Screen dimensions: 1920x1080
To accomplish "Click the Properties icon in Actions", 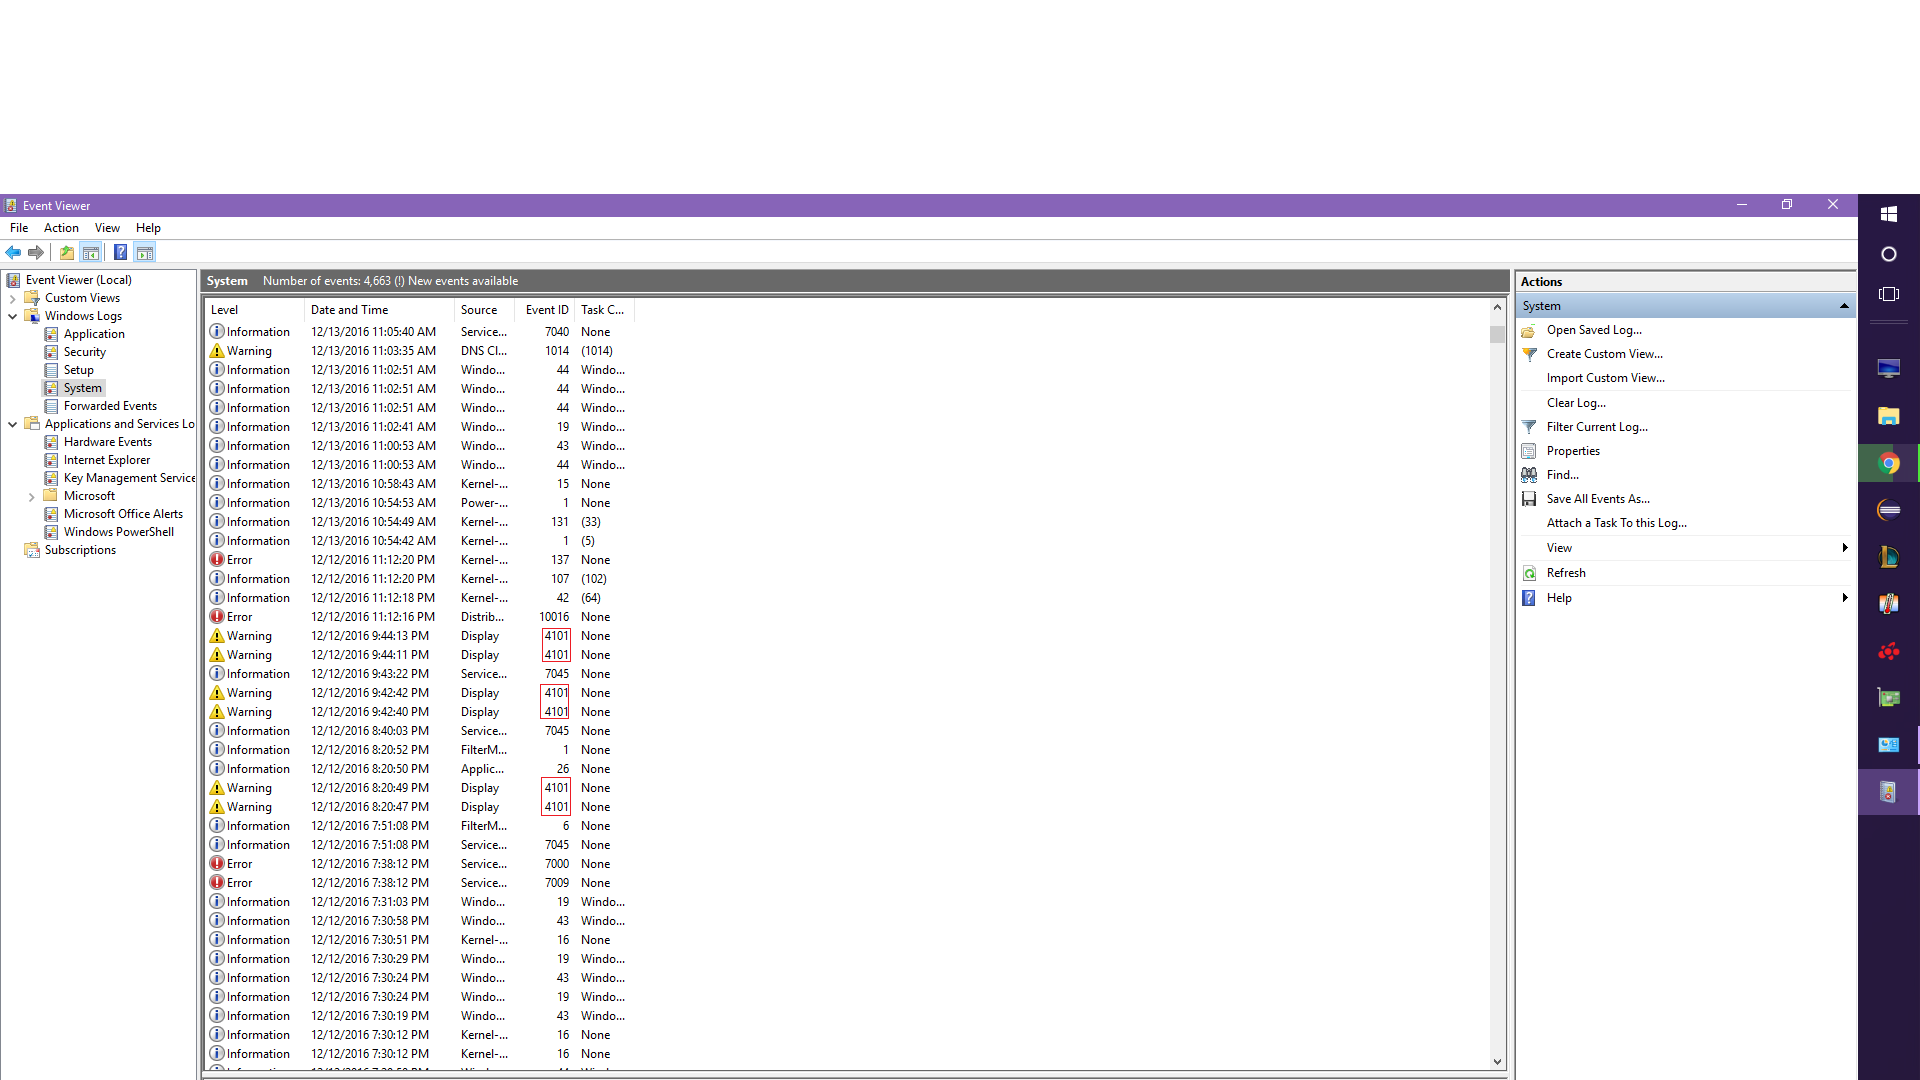I will coord(1529,451).
